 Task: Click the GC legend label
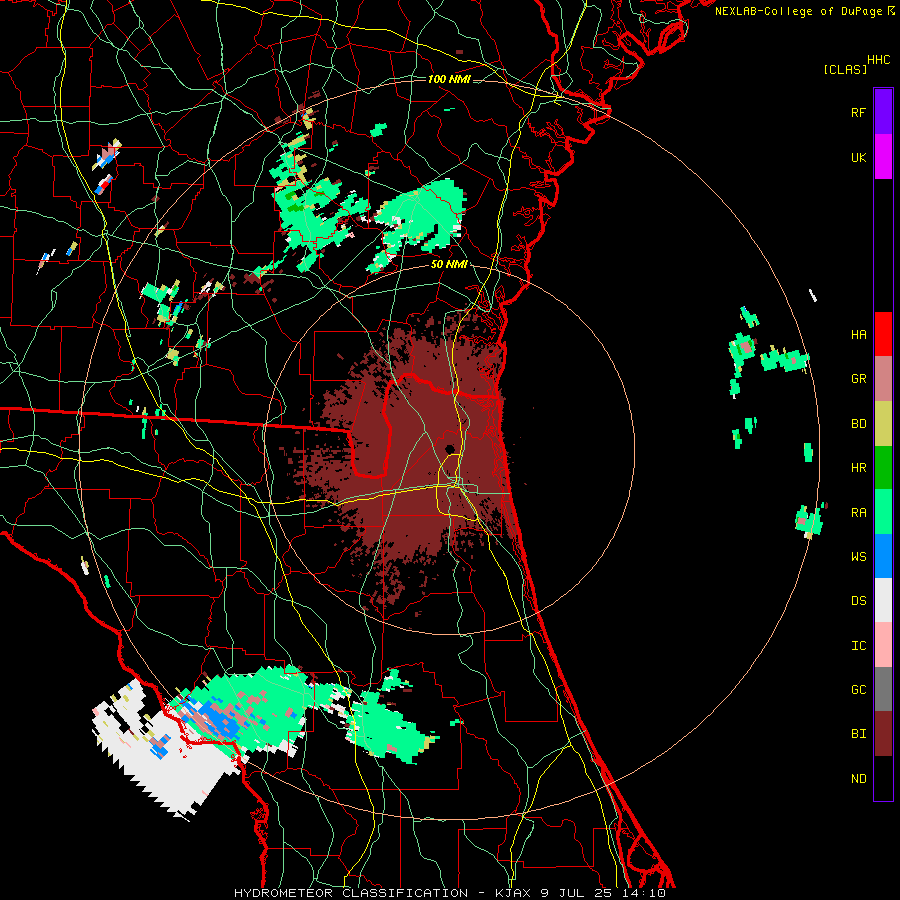click(x=858, y=689)
